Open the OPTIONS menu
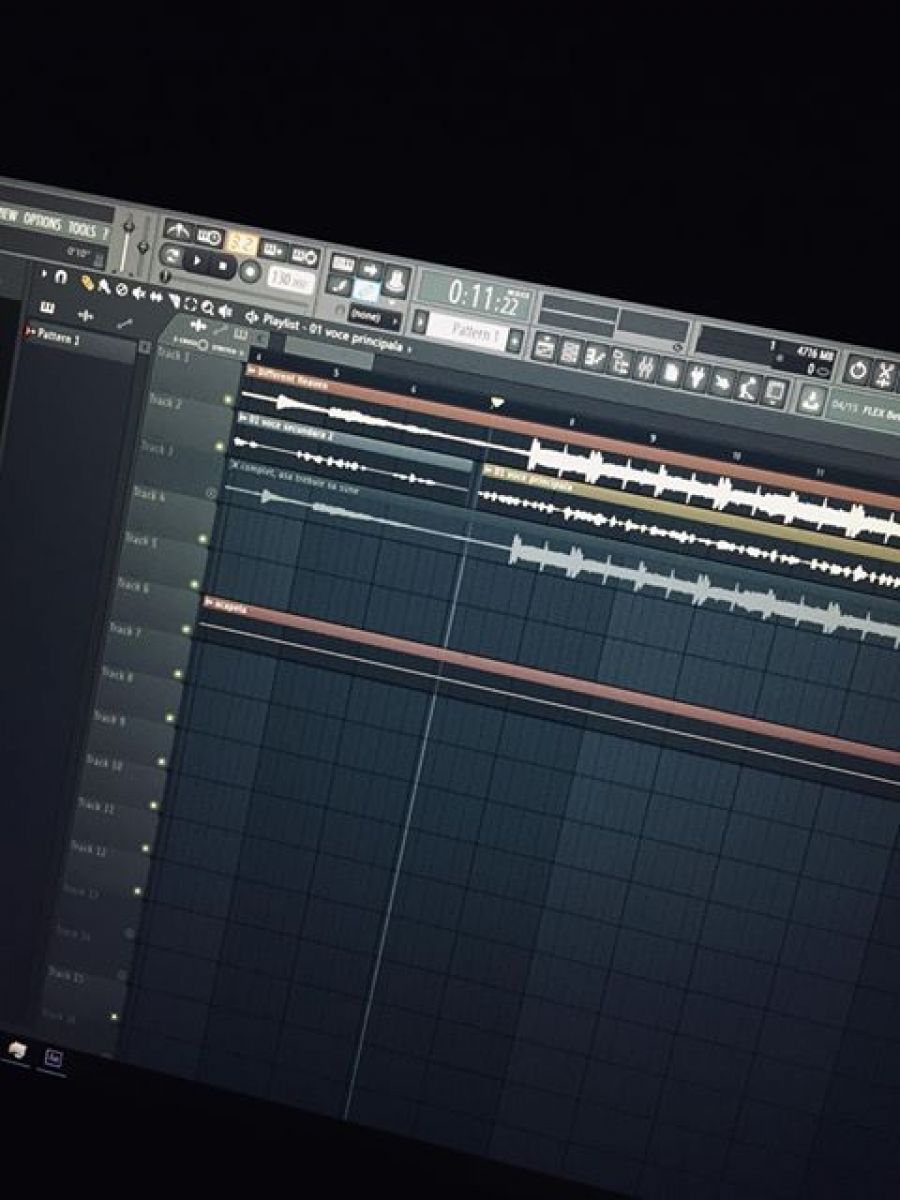Viewport: 900px width, 1200px height. pyautogui.click(x=42, y=222)
